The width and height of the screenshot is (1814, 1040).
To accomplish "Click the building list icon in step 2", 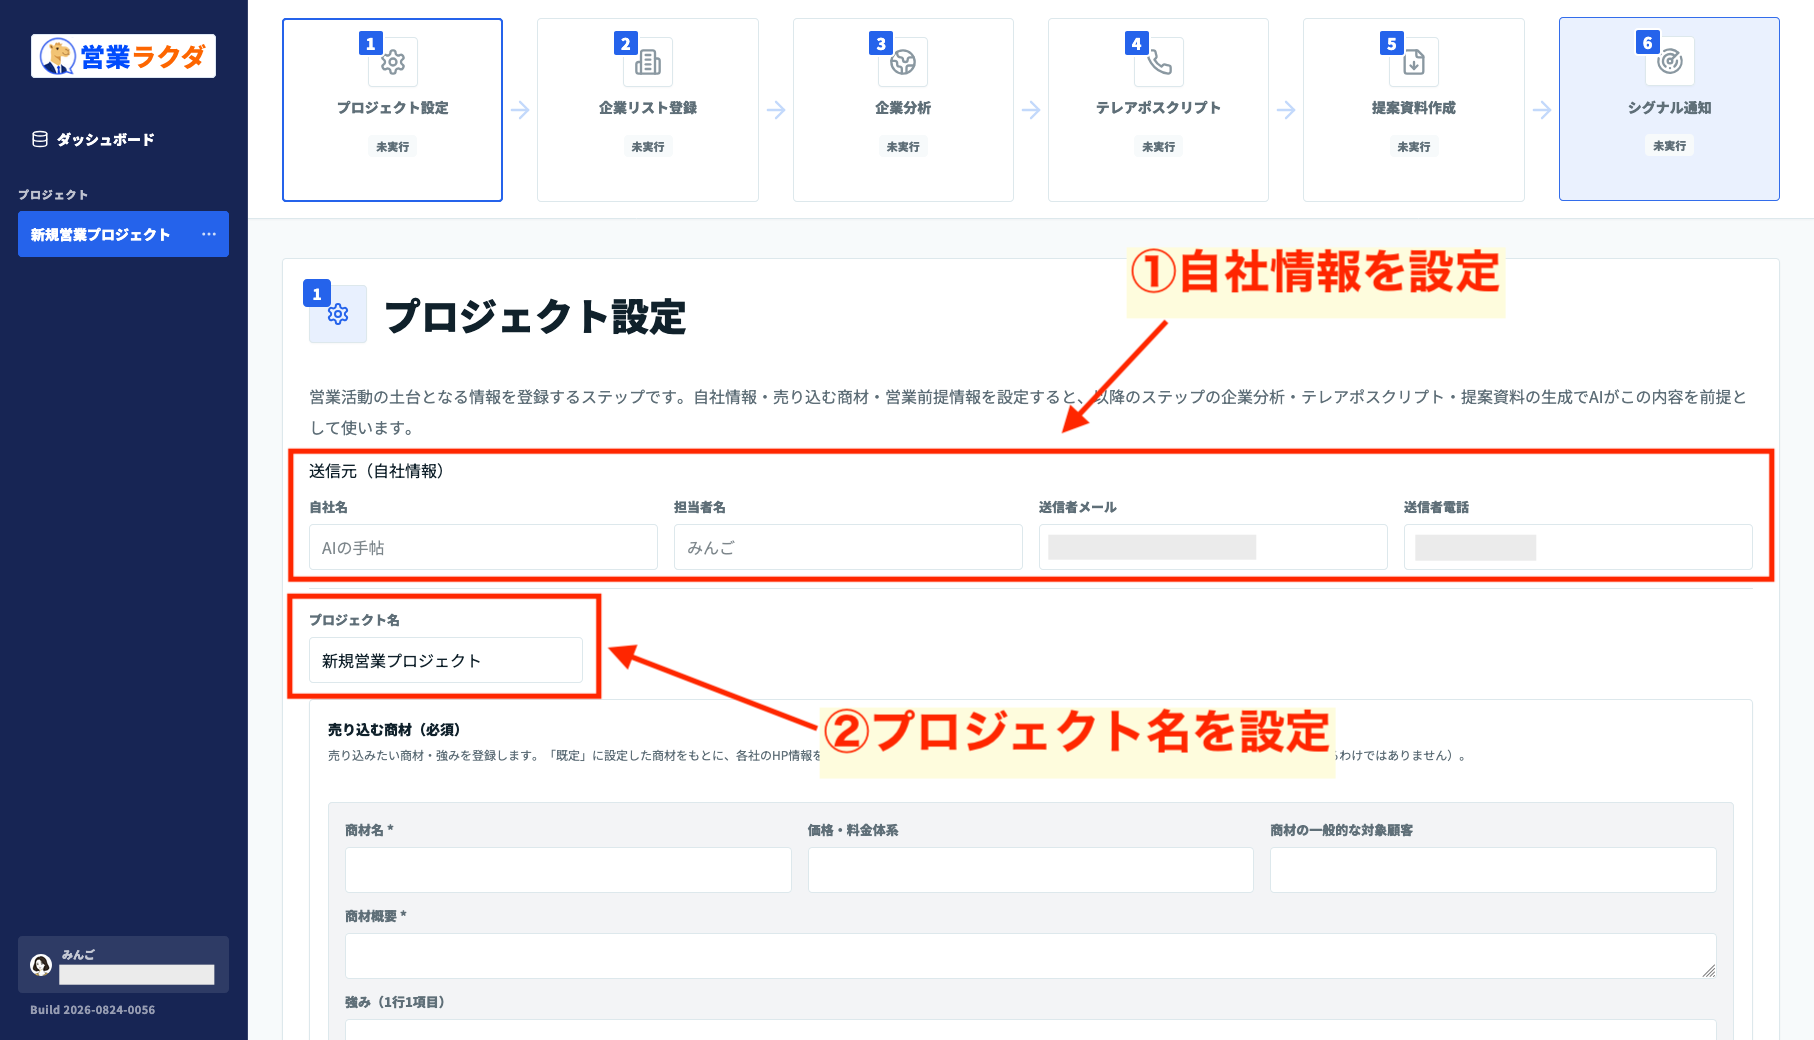I will [648, 62].
